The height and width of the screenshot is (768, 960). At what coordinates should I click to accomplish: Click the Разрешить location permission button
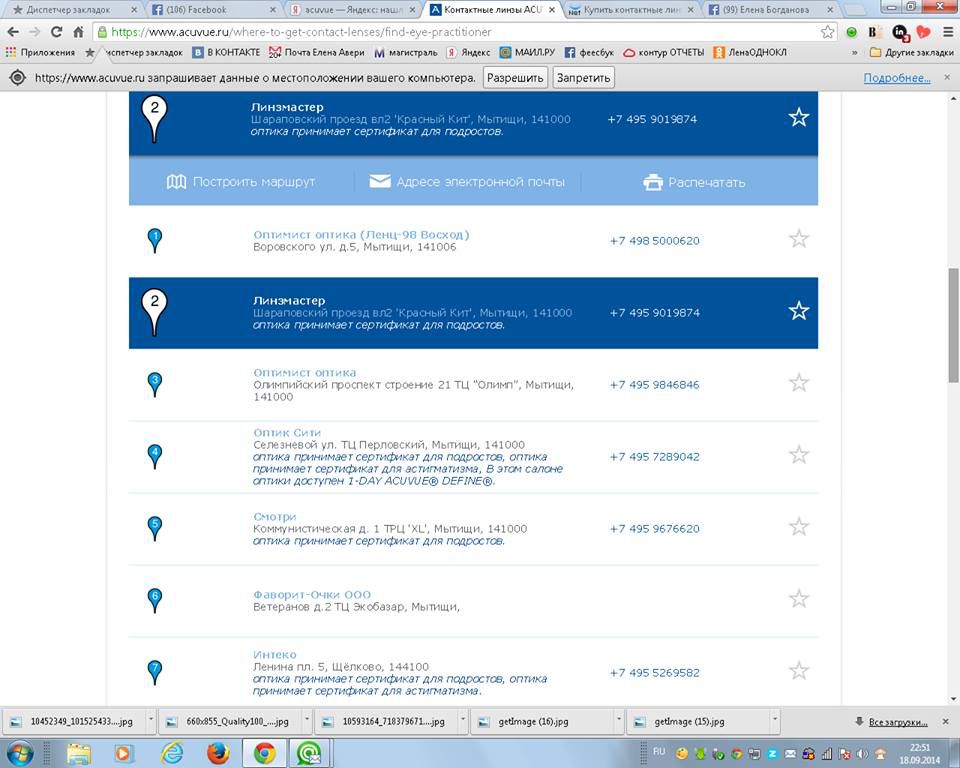click(x=515, y=78)
